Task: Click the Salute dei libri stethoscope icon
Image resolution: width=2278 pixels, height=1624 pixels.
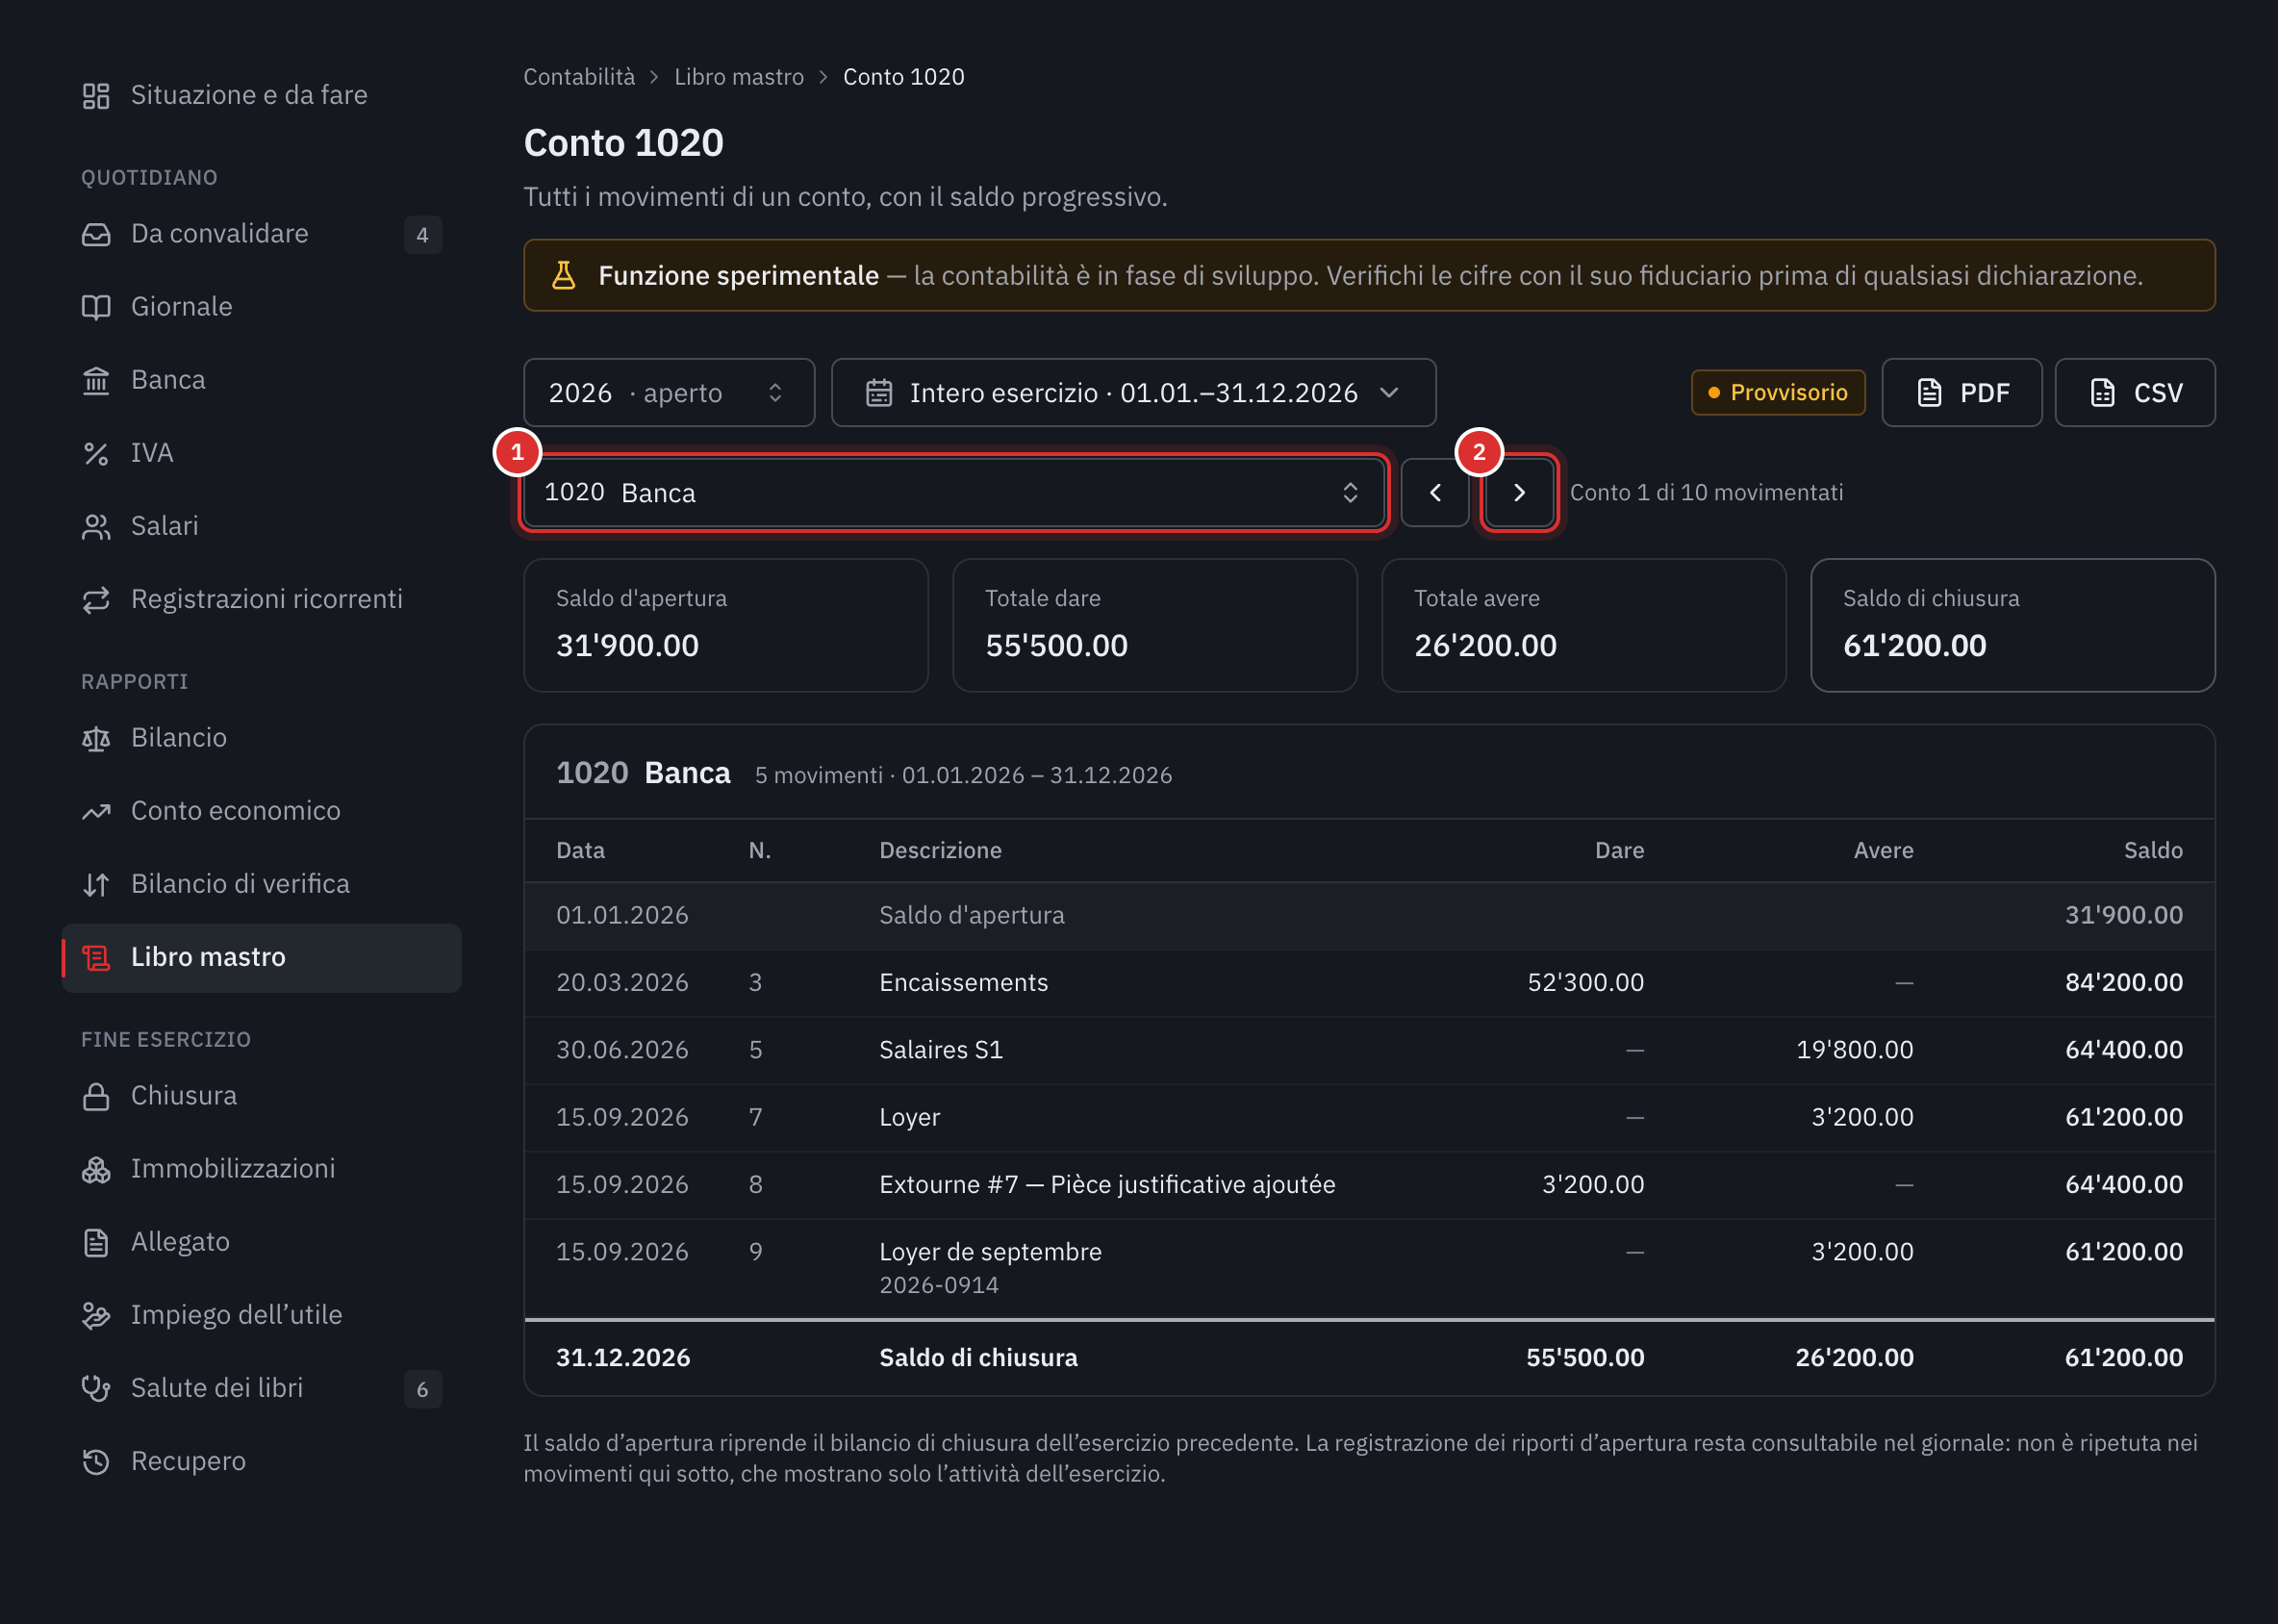Action: click(x=96, y=1388)
